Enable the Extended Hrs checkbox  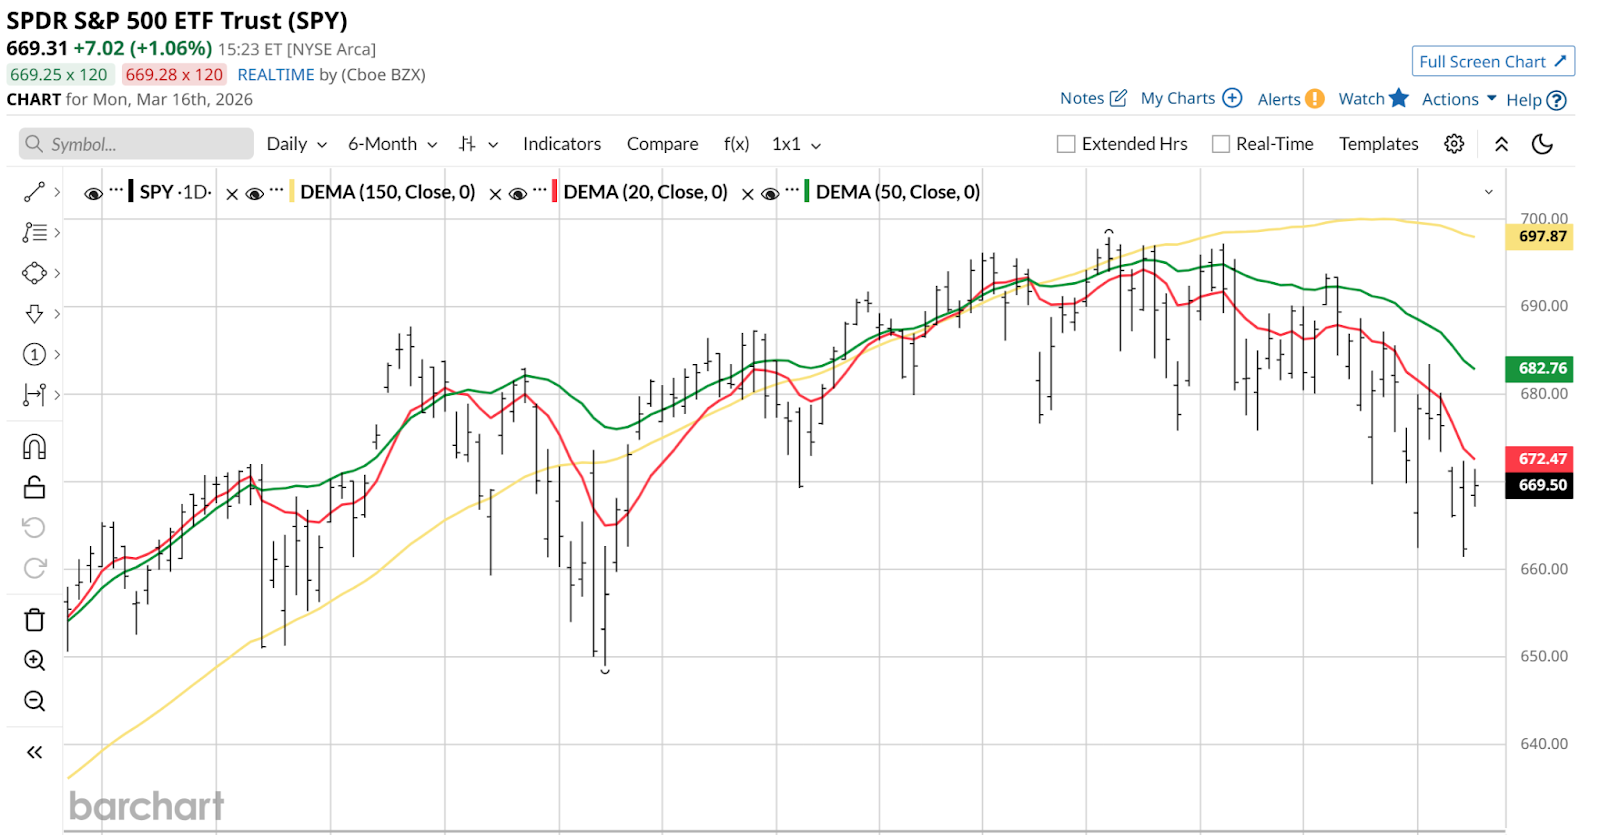(x=1066, y=144)
